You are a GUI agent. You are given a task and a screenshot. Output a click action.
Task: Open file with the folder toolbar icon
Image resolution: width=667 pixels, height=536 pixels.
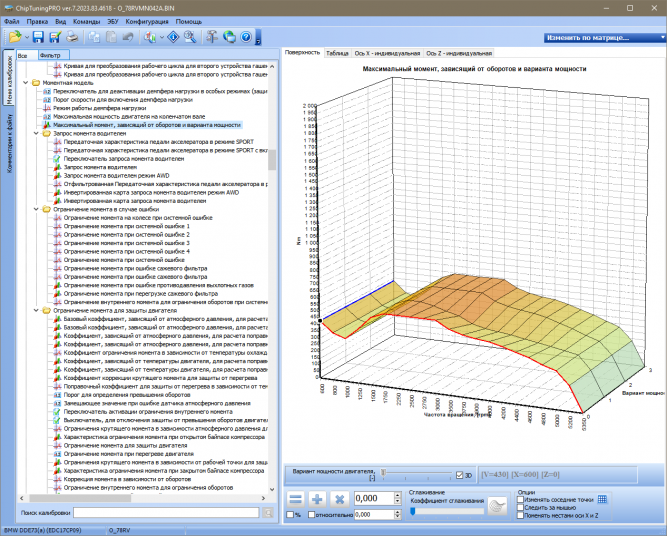[x=15, y=37]
